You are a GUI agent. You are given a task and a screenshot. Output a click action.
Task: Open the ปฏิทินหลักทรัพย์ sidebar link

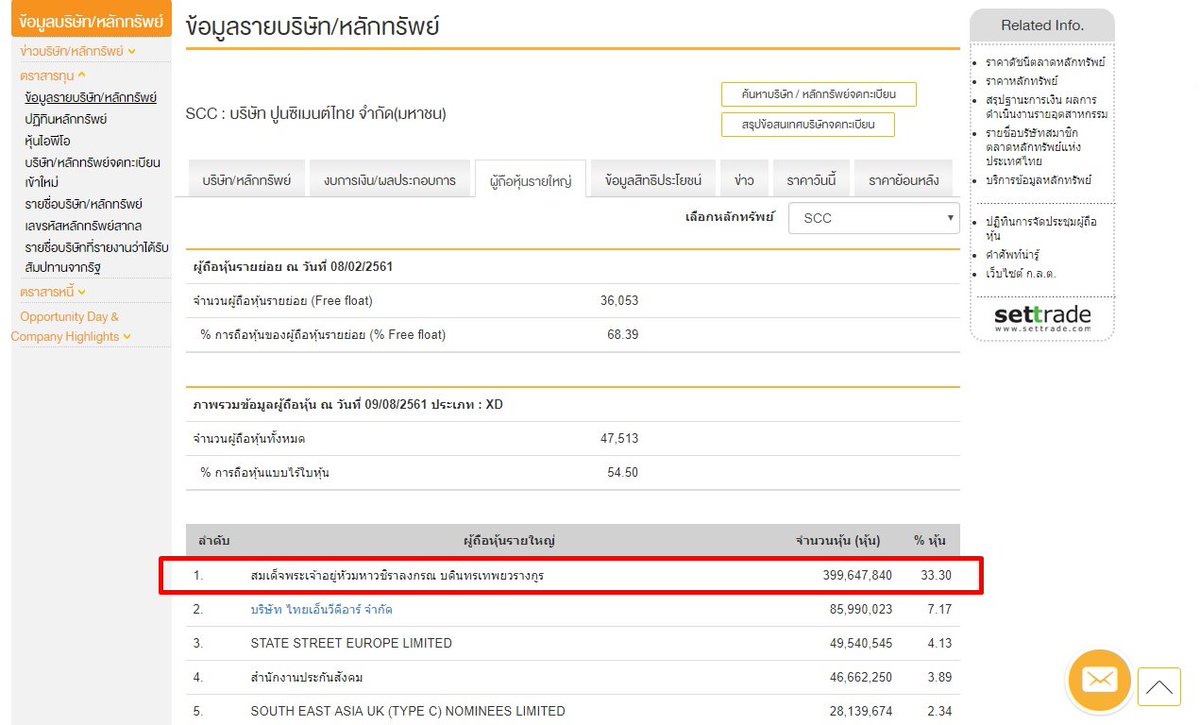(66, 119)
